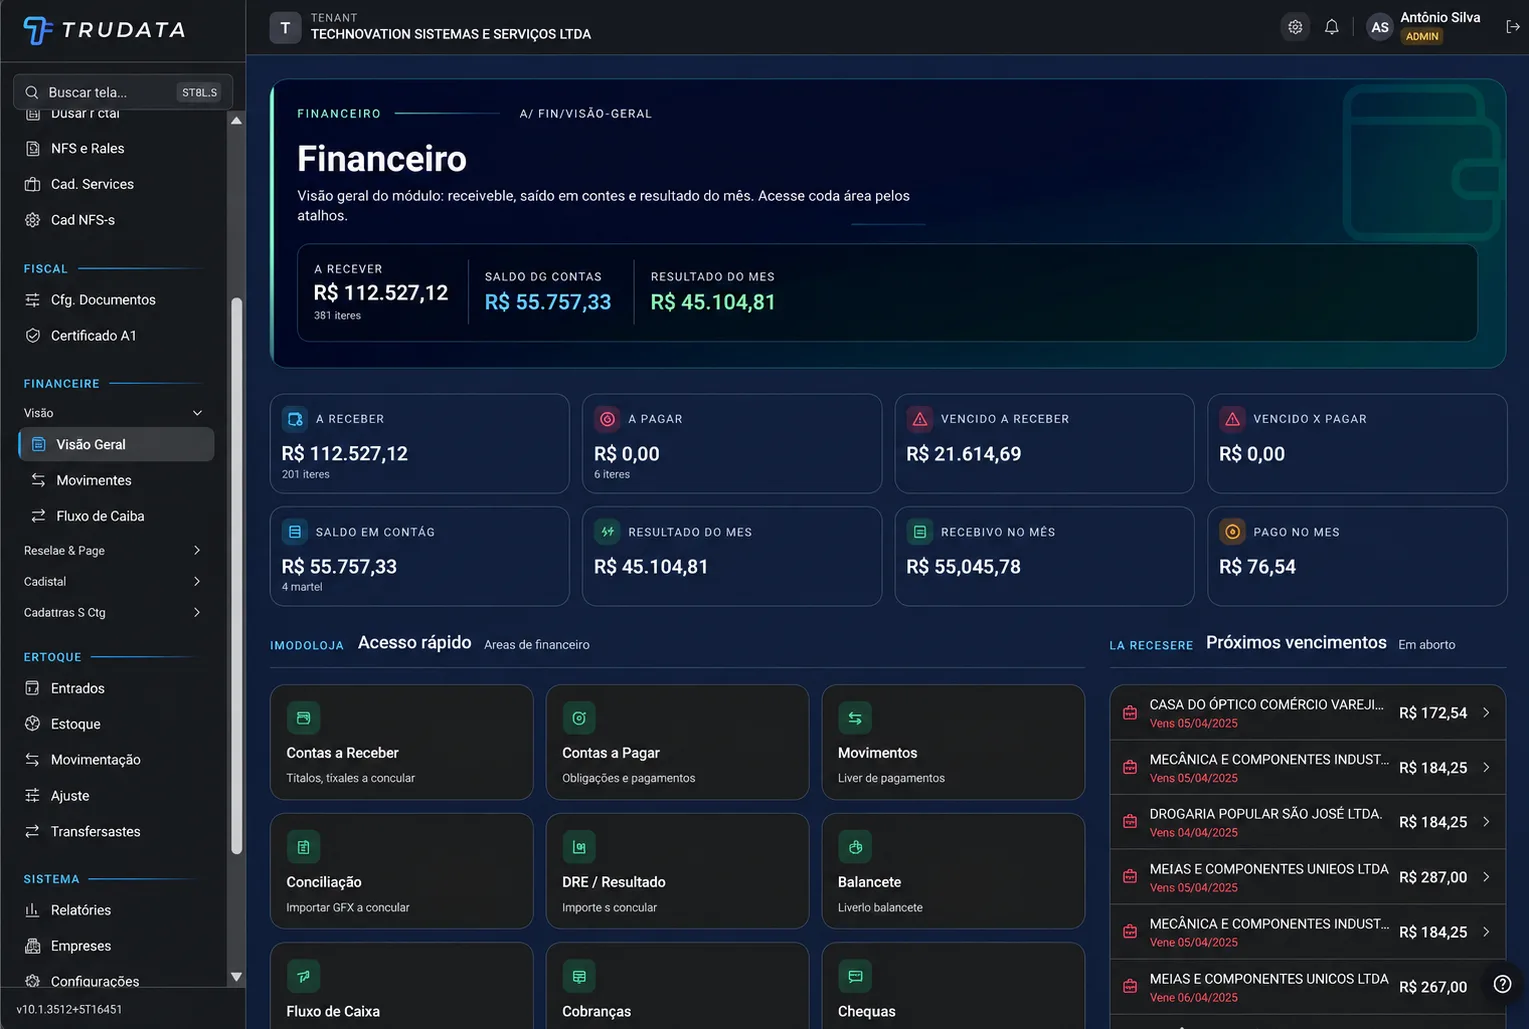Click the tenant T badge icon
1529x1029 pixels.
tap(285, 27)
